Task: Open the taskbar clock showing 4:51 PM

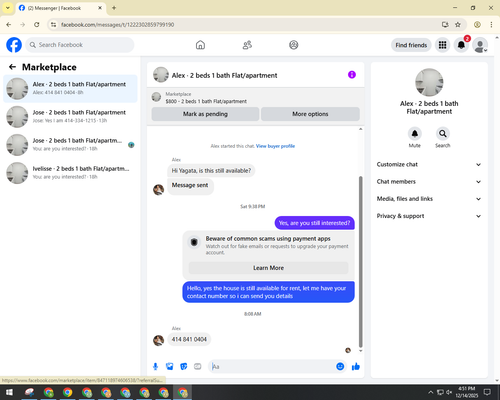Action: [466, 392]
